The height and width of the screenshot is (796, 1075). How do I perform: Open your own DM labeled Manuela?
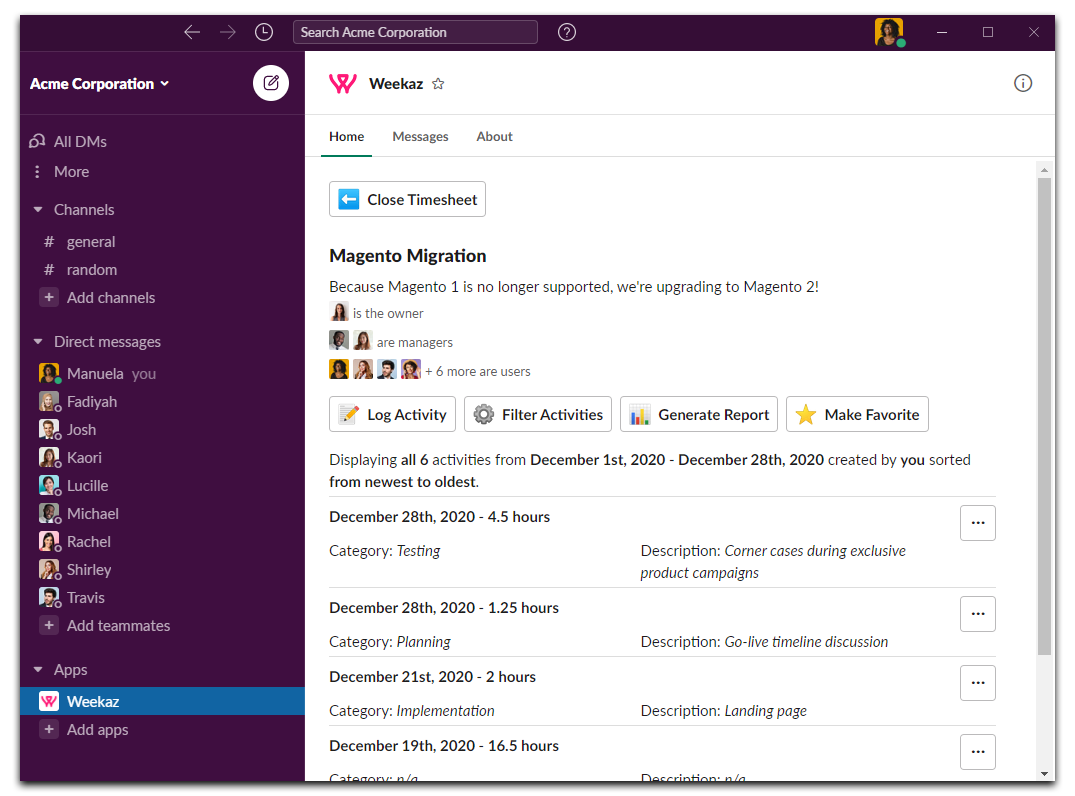click(x=162, y=374)
